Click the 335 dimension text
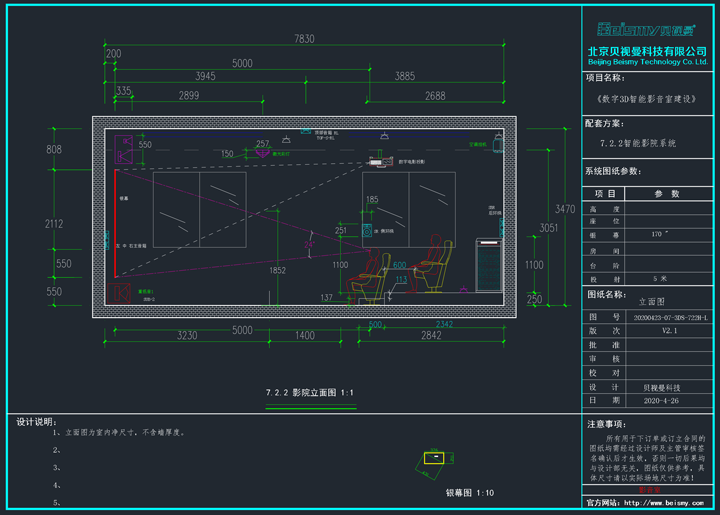 pyautogui.click(x=124, y=90)
